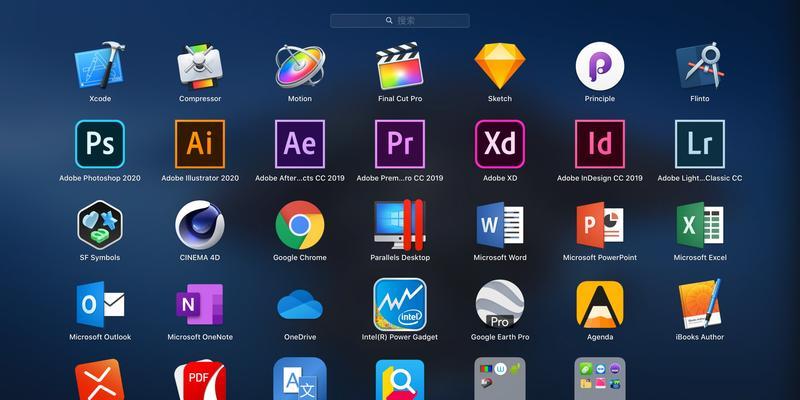800x400 pixels.
Task: Launch OneDrive cloud icon
Action: 300,304
